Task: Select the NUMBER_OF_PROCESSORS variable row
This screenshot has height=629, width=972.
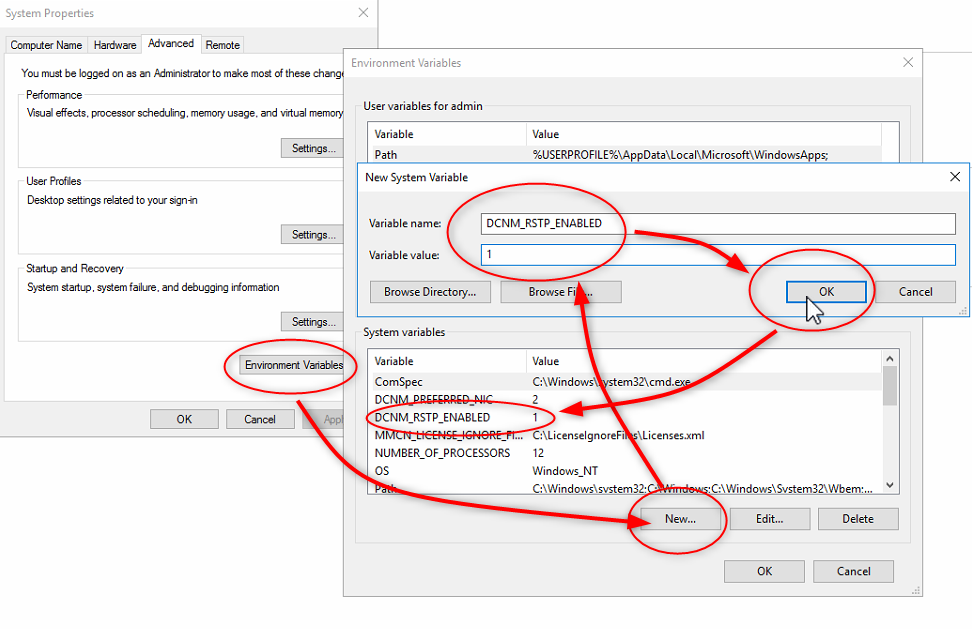Action: coord(442,453)
